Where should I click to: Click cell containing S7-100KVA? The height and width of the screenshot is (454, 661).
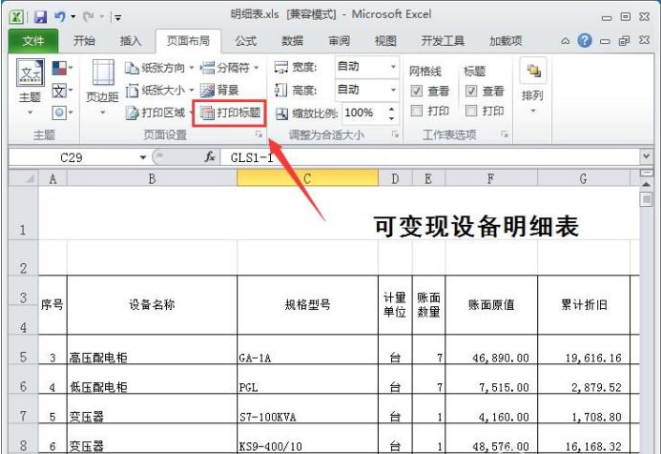pyautogui.click(x=308, y=409)
